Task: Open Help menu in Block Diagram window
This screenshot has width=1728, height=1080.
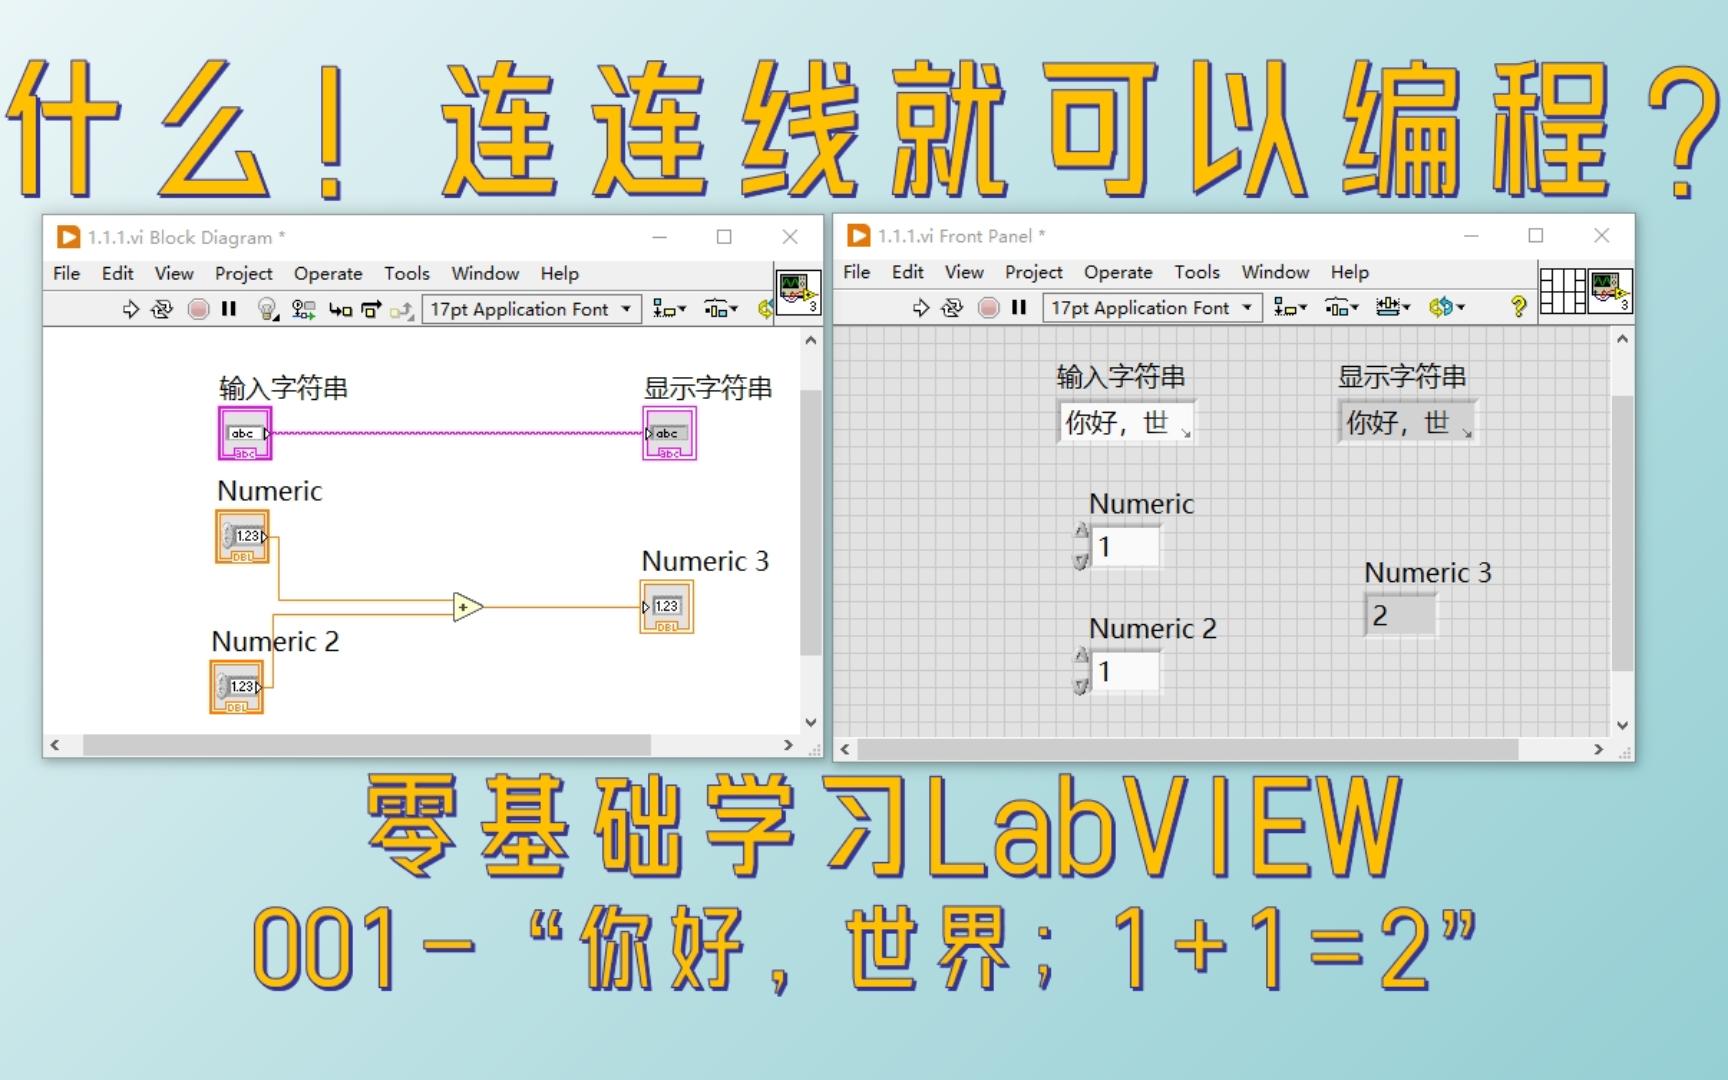Action: [x=560, y=274]
